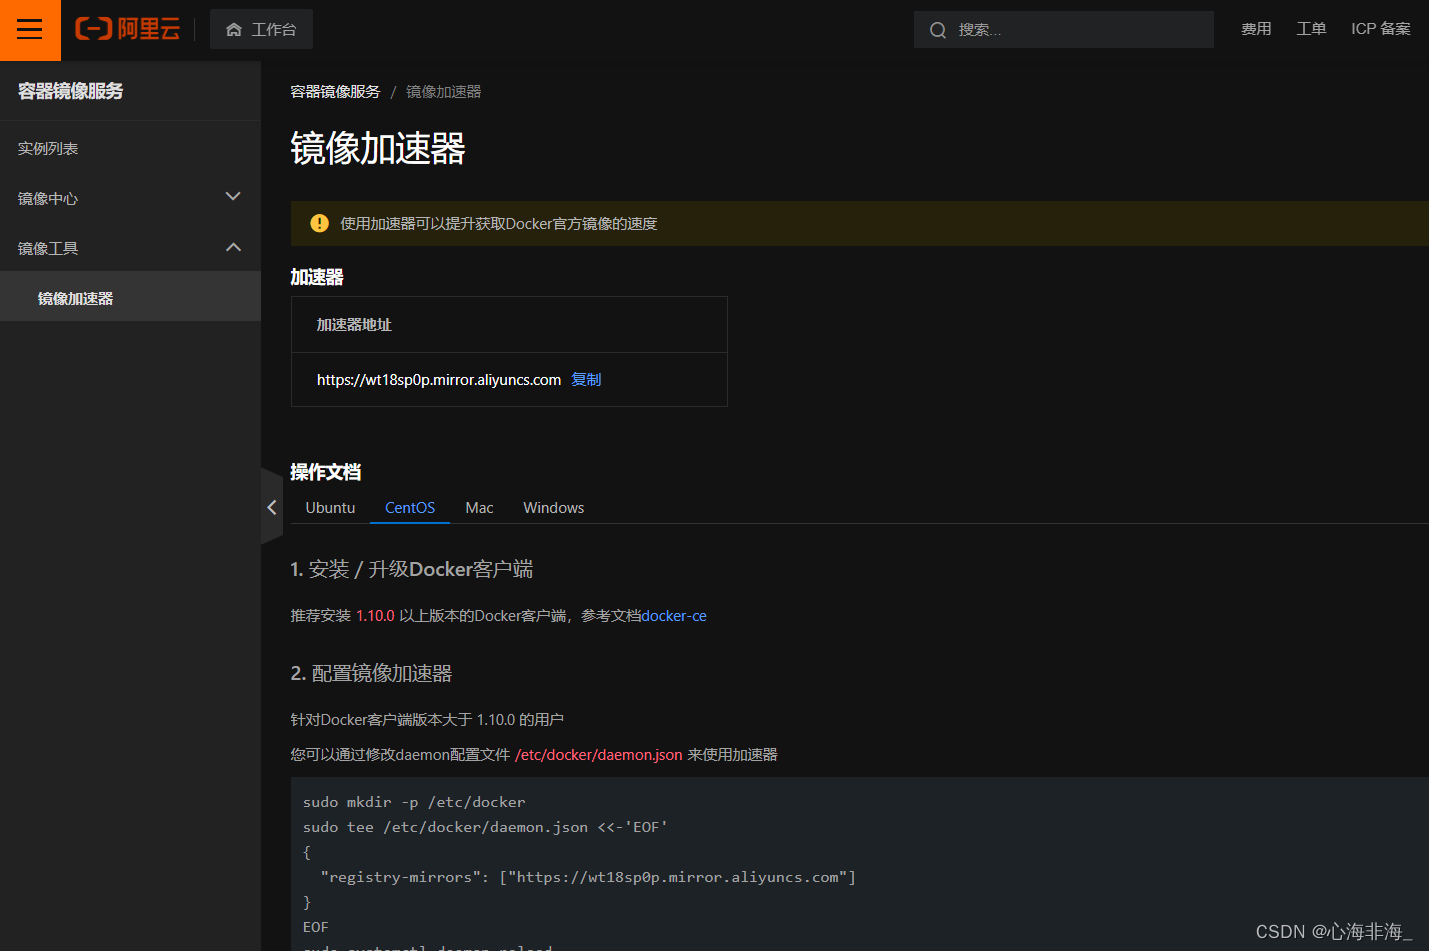Viewport: 1429px width, 951px height.
Task: Click heading 2. 配置镜像加速器
Action: [x=371, y=673]
